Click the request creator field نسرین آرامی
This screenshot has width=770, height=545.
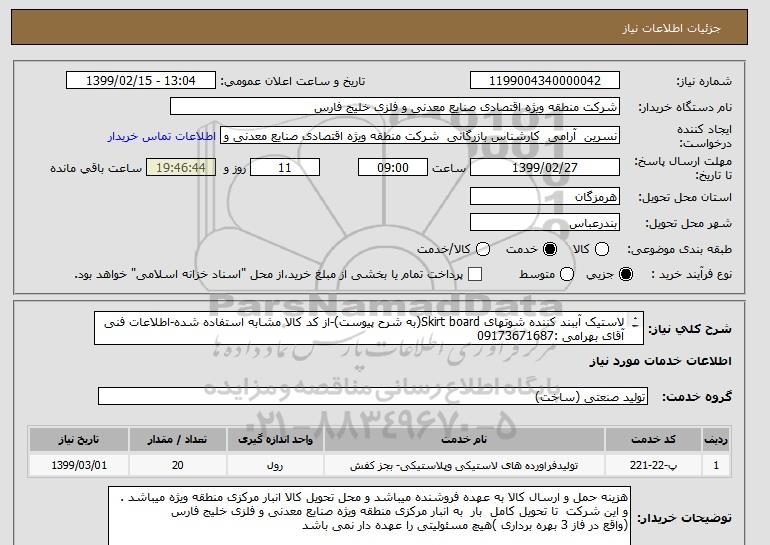(420, 136)
